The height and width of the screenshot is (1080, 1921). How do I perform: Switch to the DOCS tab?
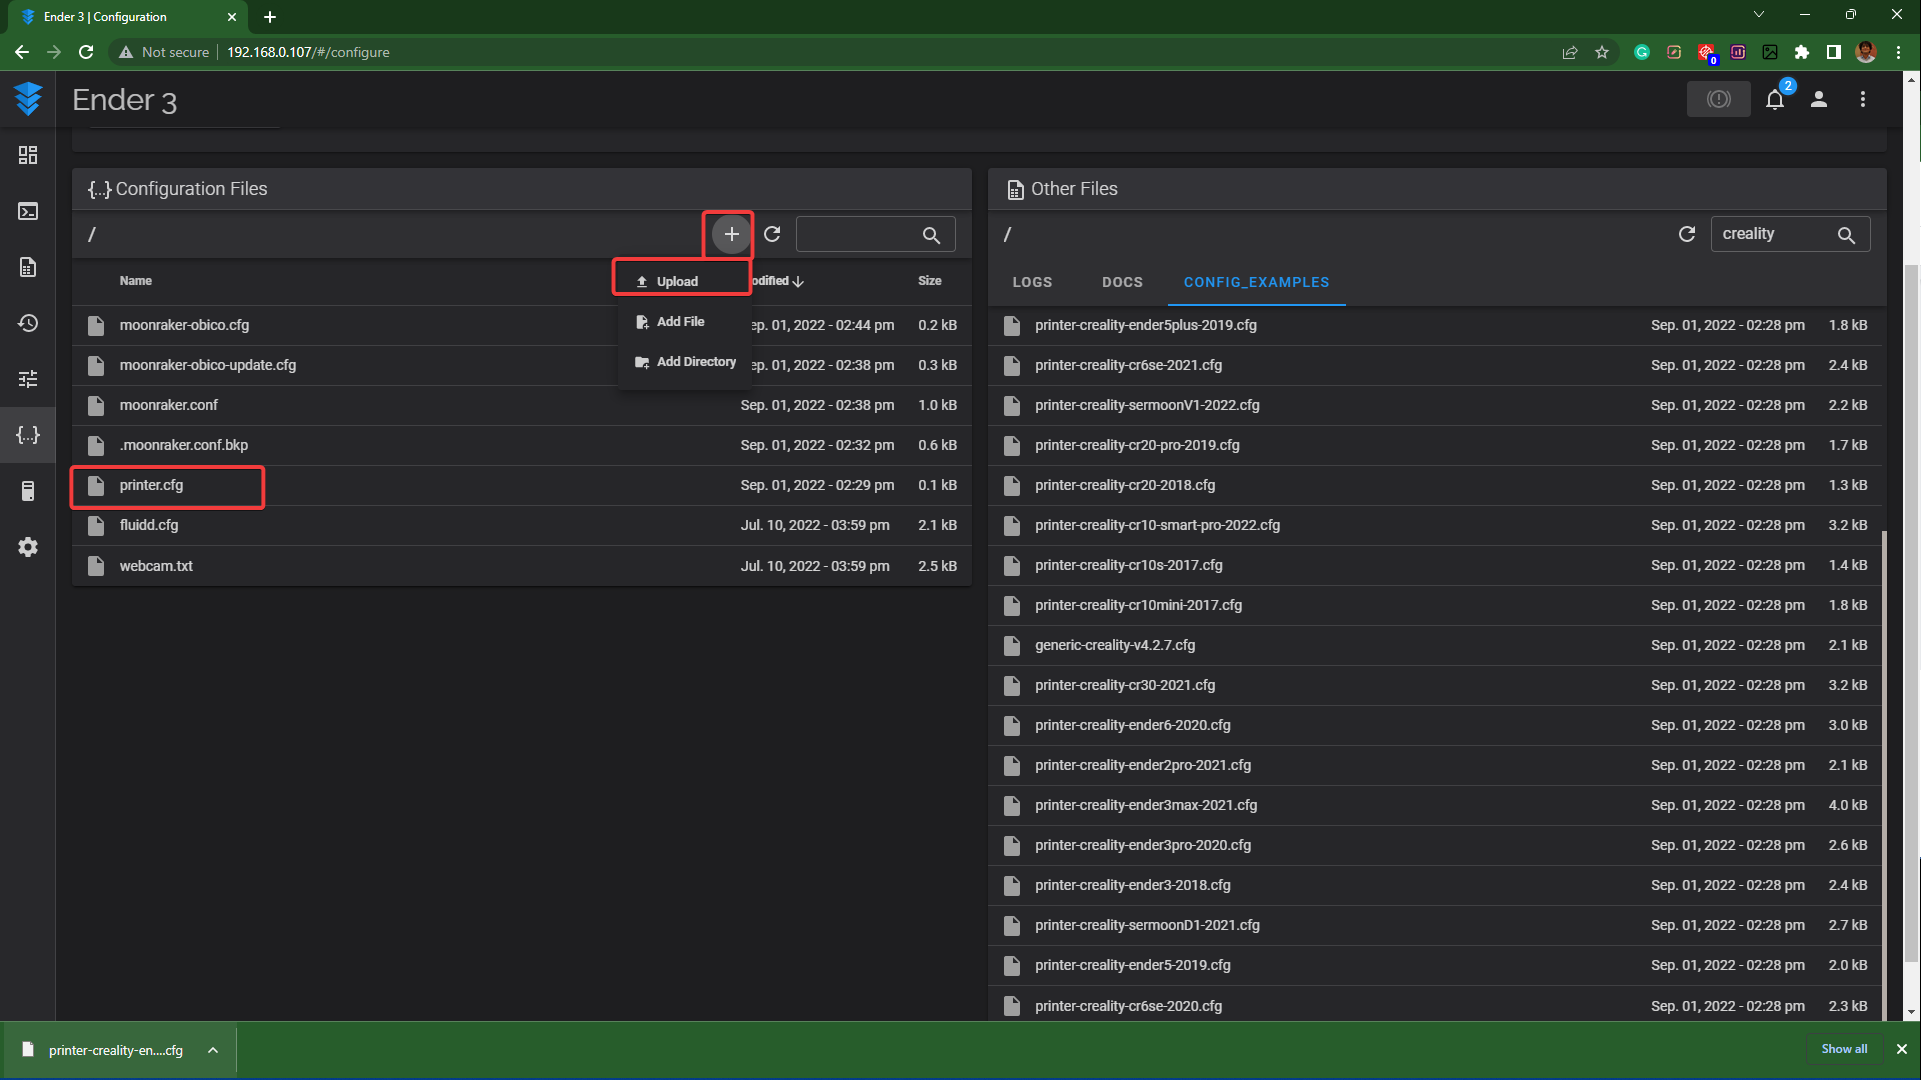point(1122,282)
